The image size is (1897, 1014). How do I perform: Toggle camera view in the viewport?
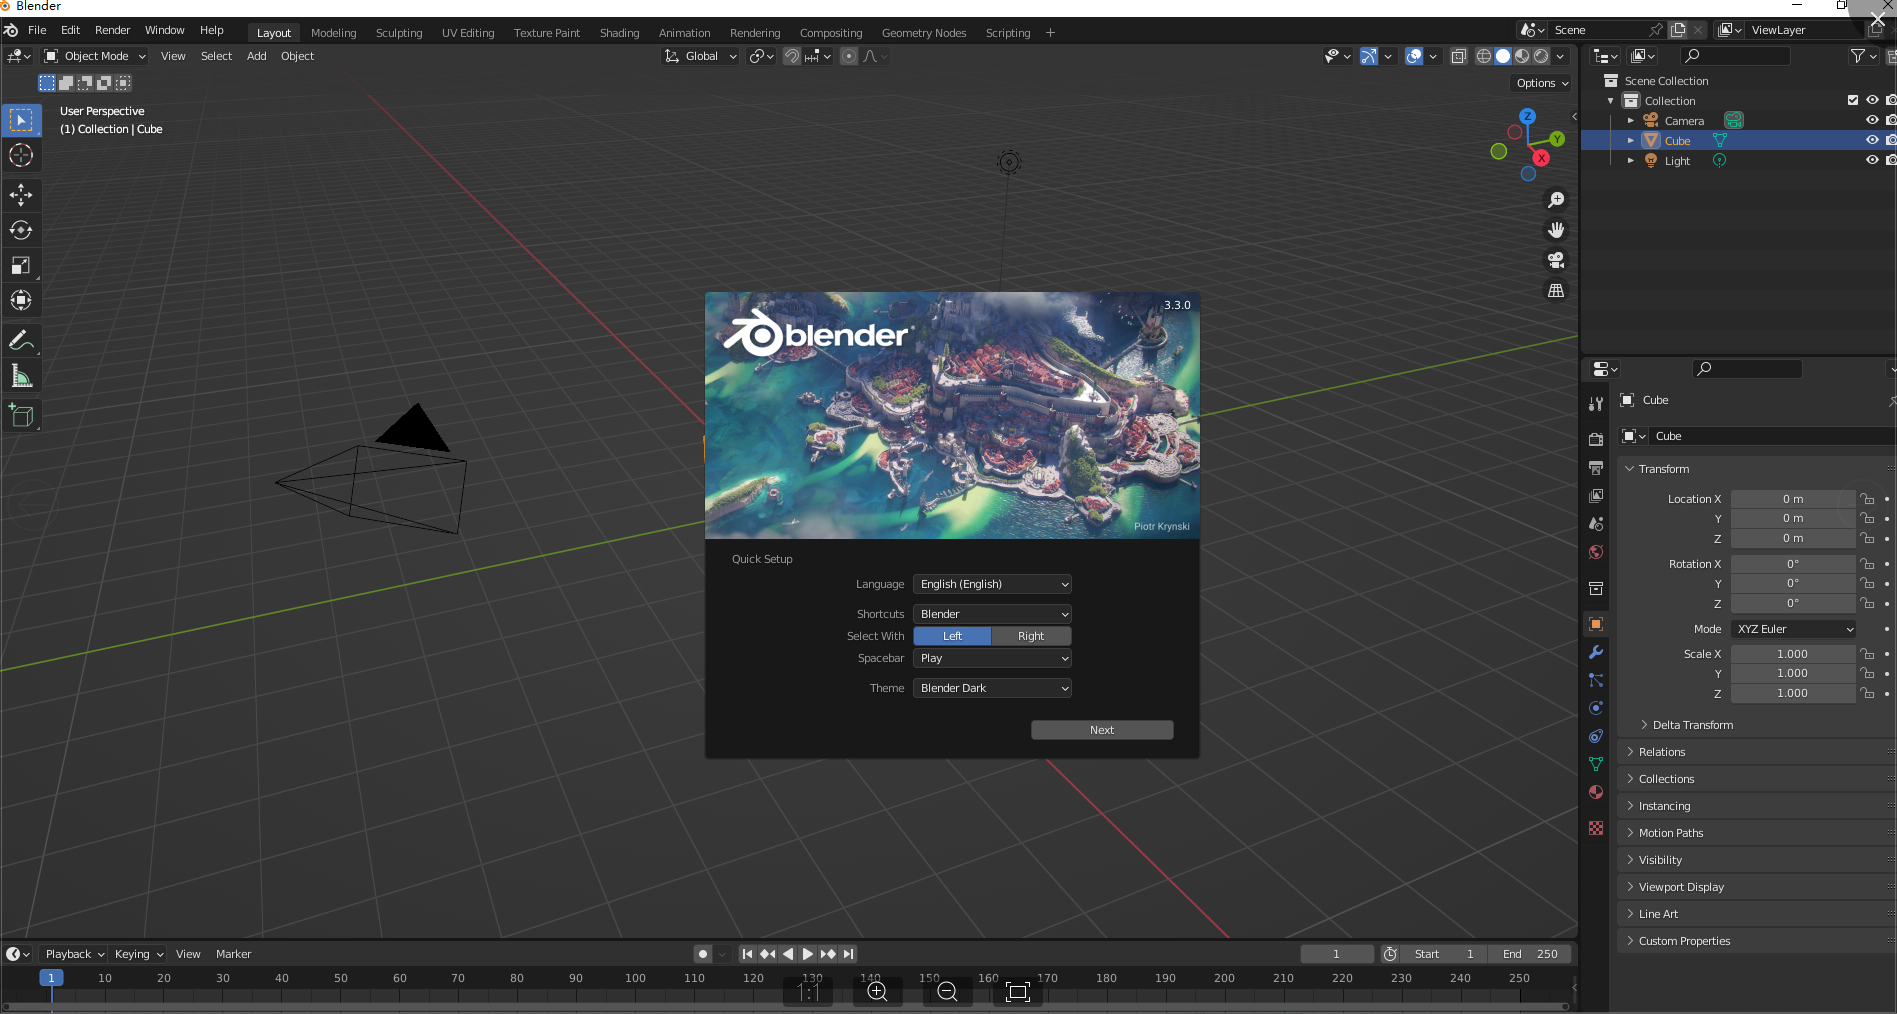click(x=1556, y=260)
